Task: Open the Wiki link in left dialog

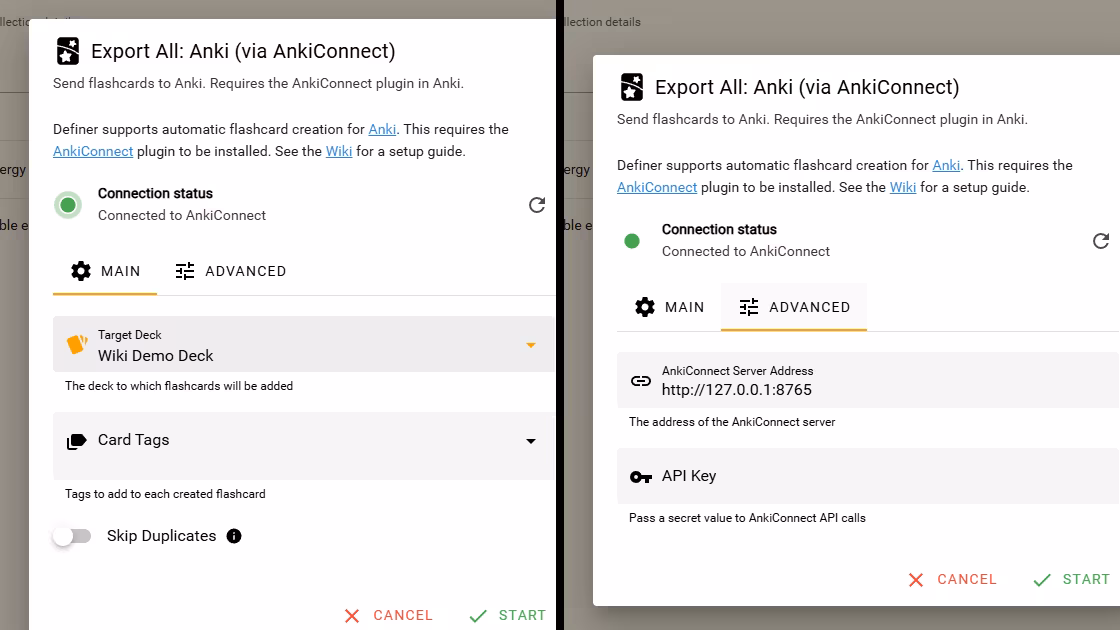Action: pos(339,151)
